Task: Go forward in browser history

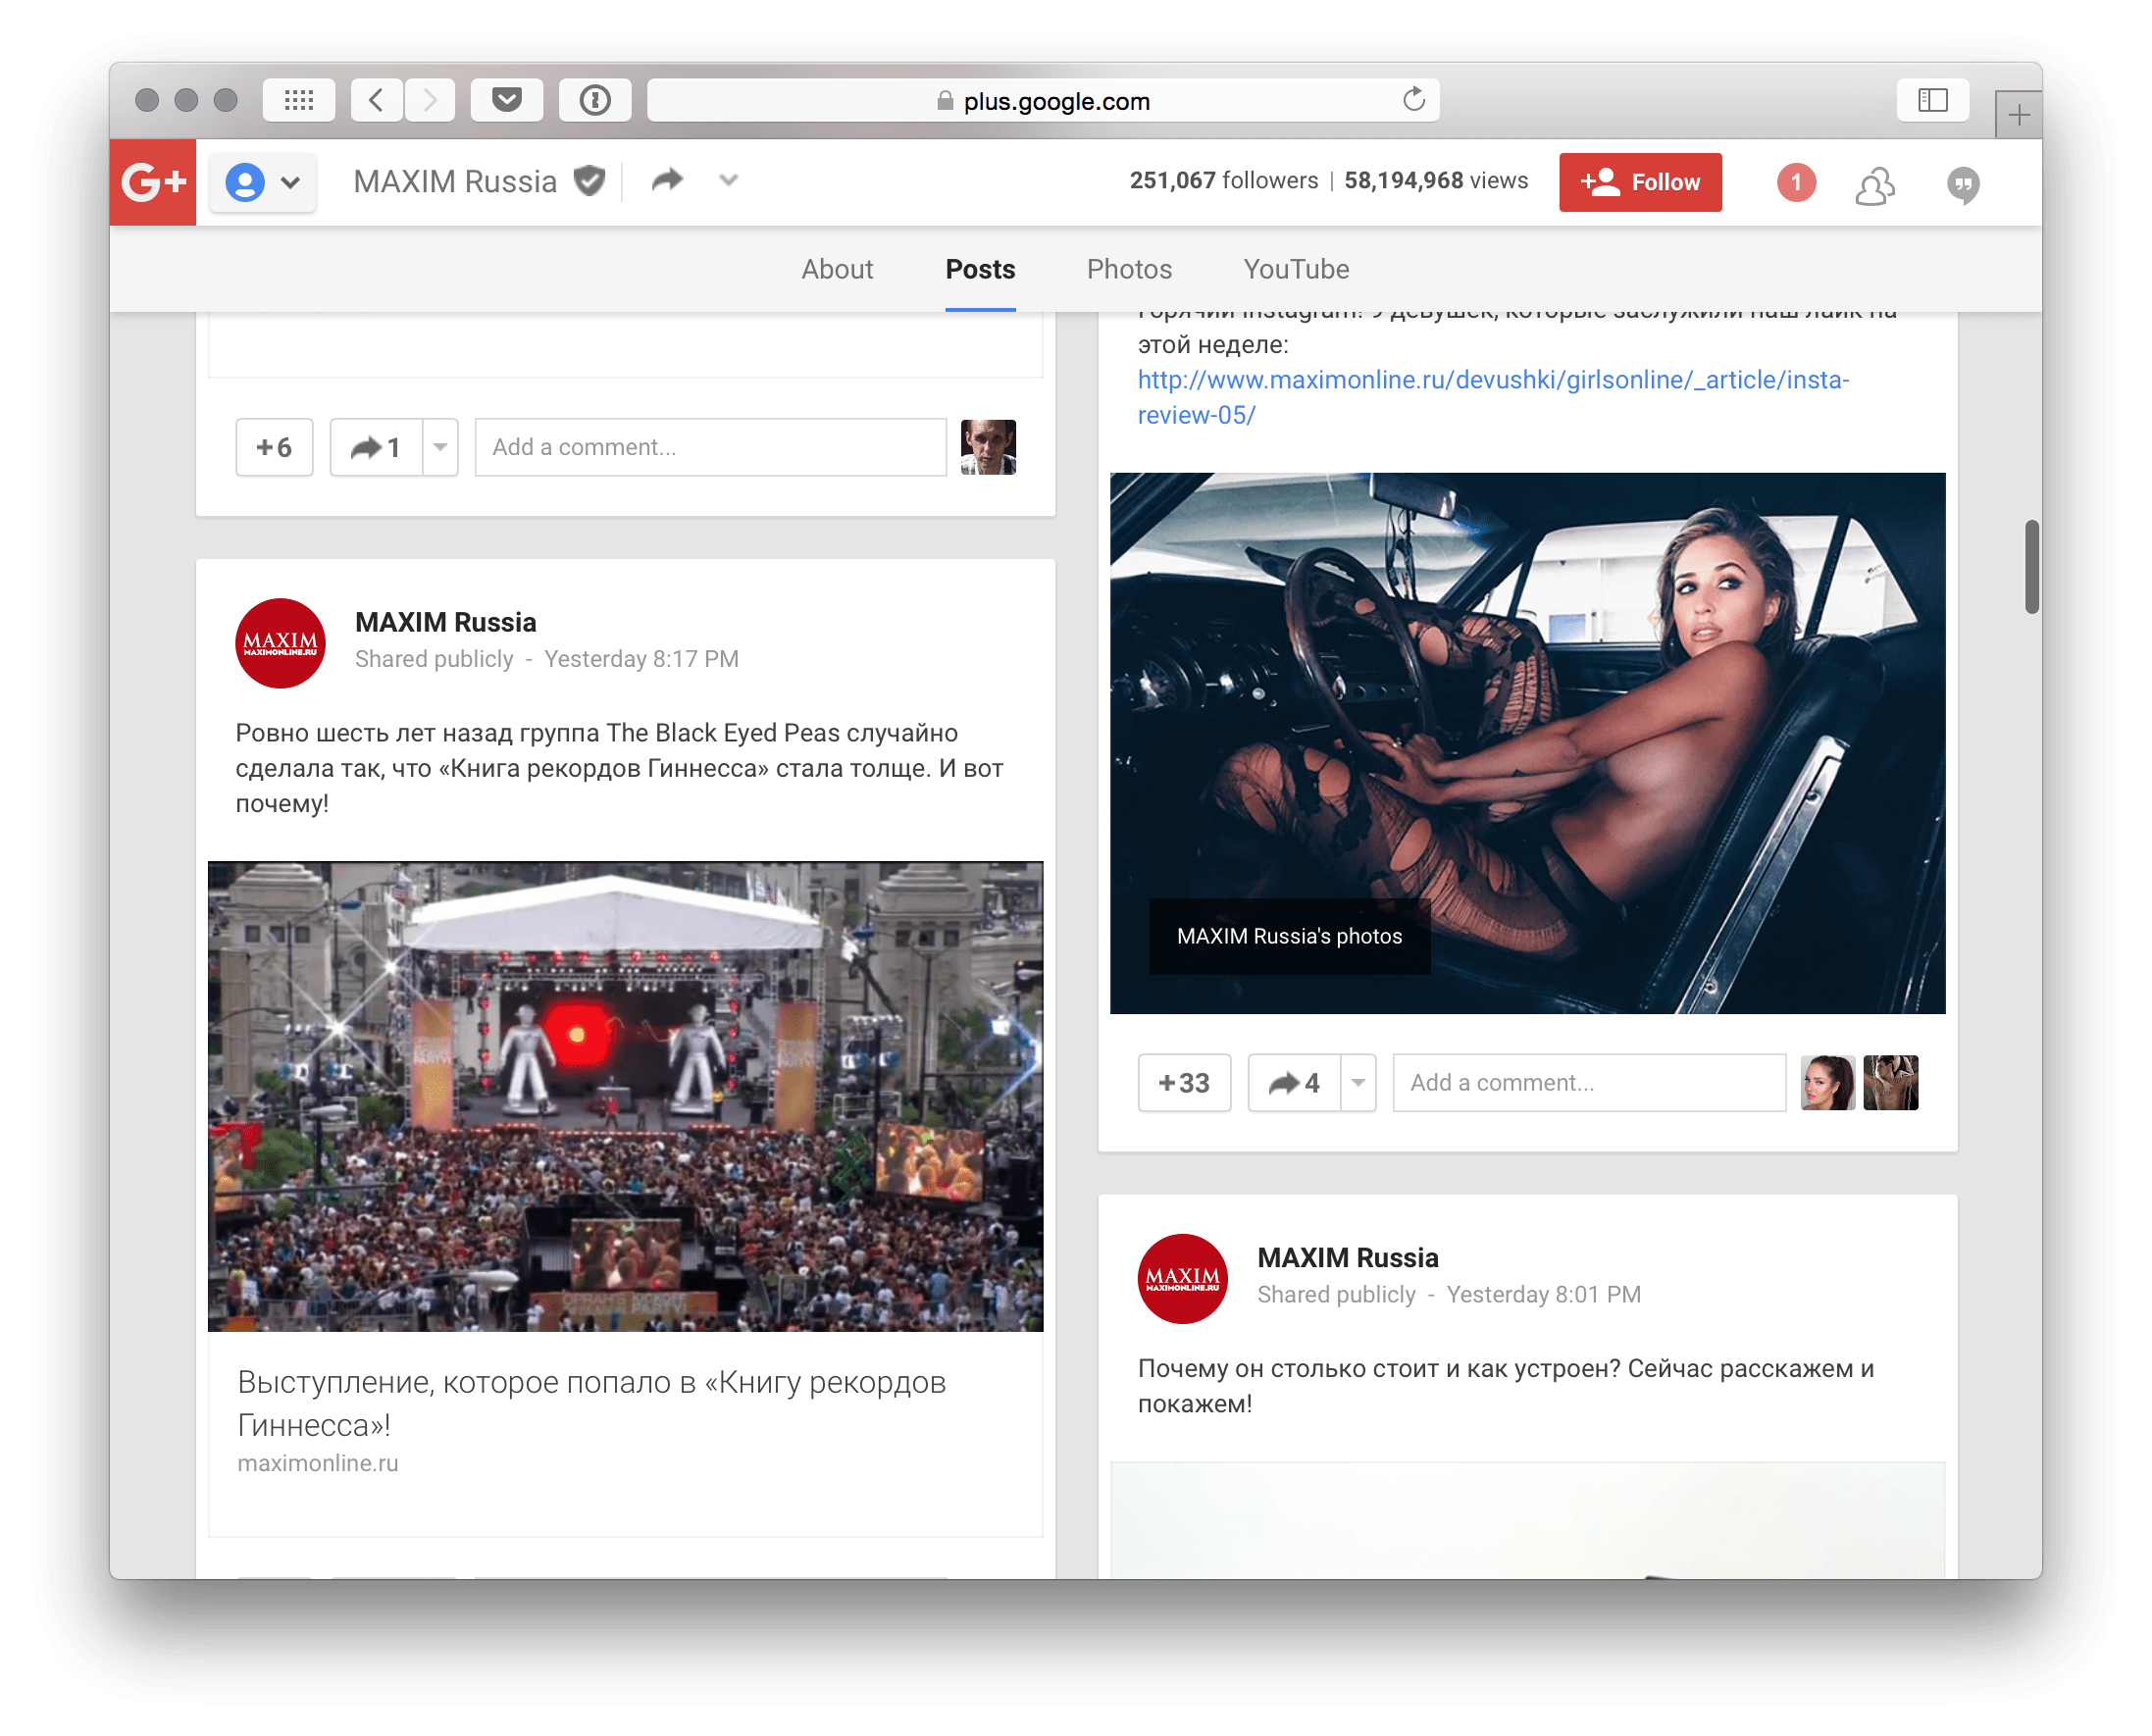Action: click(x=430, y=100)
